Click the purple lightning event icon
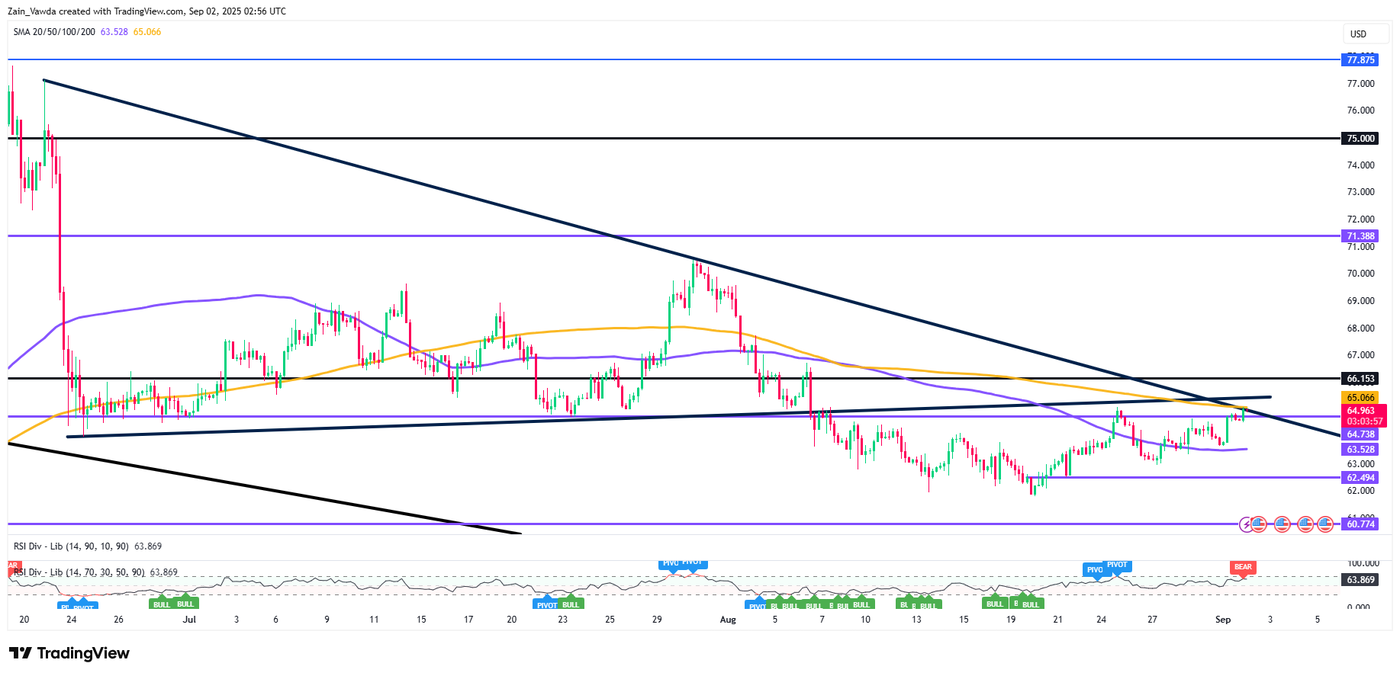 pyautogui.click(x=1247, y=523)
